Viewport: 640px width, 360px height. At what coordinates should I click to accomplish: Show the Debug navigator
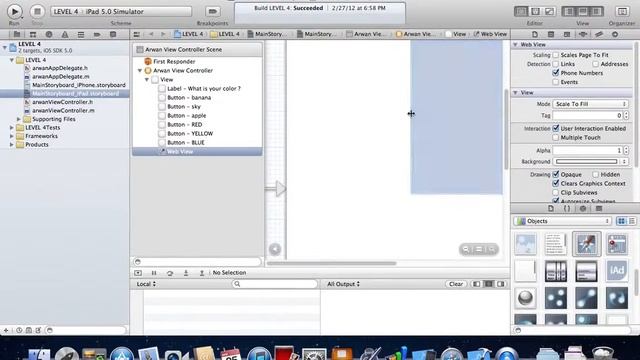click(81, 34)
